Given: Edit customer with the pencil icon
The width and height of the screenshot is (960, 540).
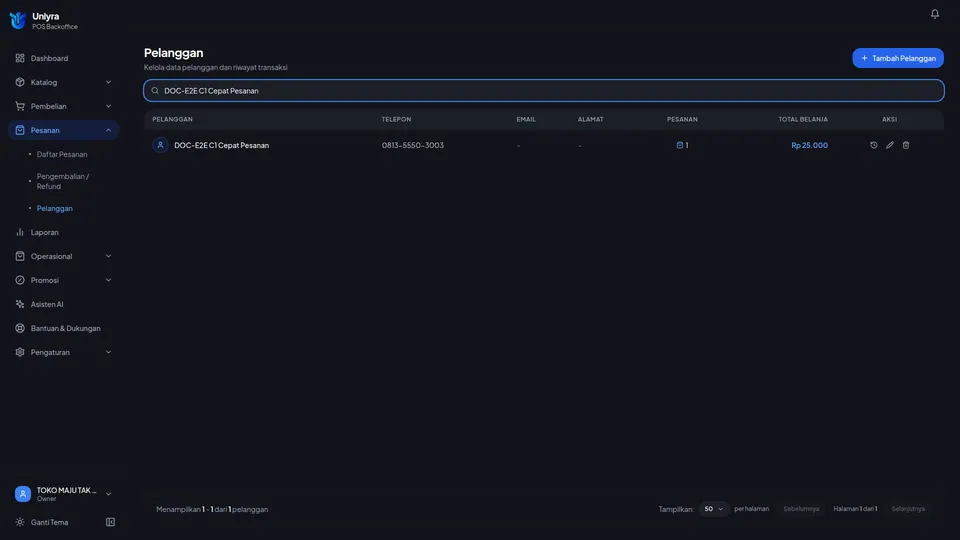Looking at the screenshot, I should (x=890, y=145).
